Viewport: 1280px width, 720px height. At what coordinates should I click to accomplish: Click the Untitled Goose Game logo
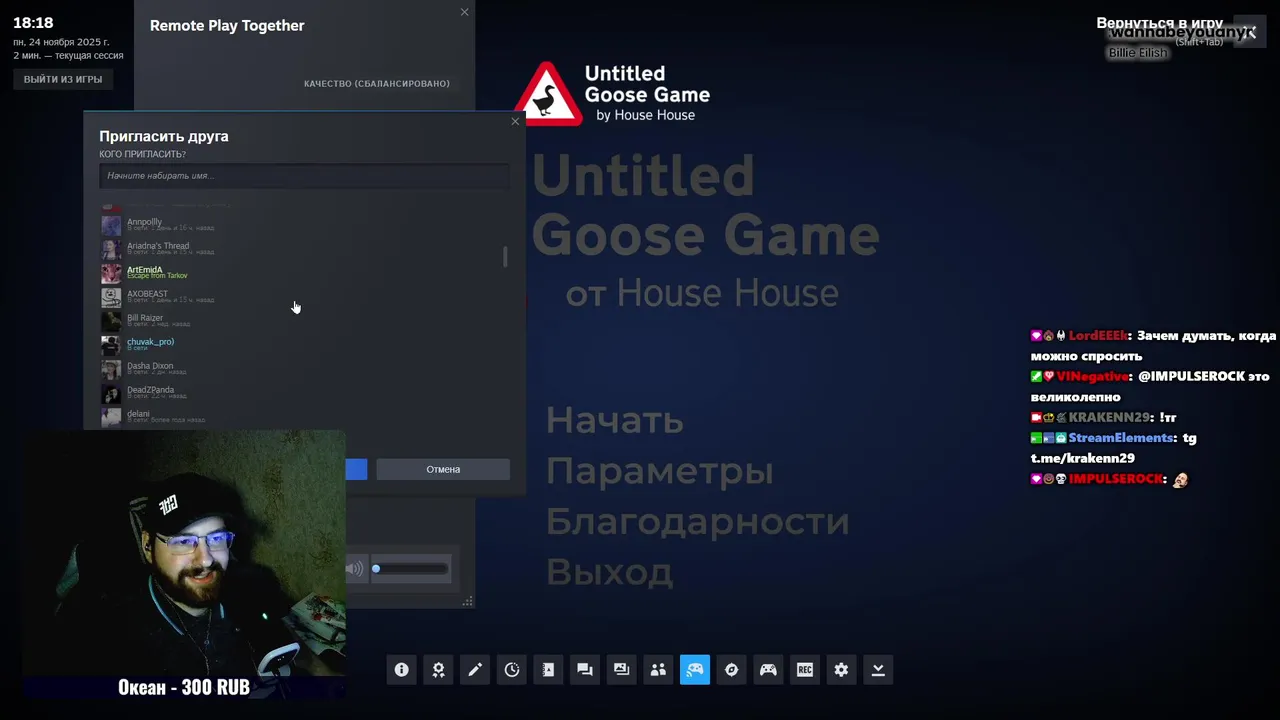coord(612,93)
